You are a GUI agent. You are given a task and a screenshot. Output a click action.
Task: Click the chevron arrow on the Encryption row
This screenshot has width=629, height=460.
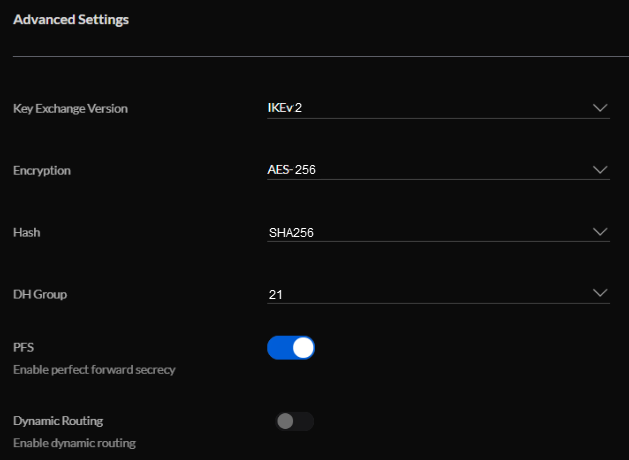pyautogui.click(x=600, y=169)
